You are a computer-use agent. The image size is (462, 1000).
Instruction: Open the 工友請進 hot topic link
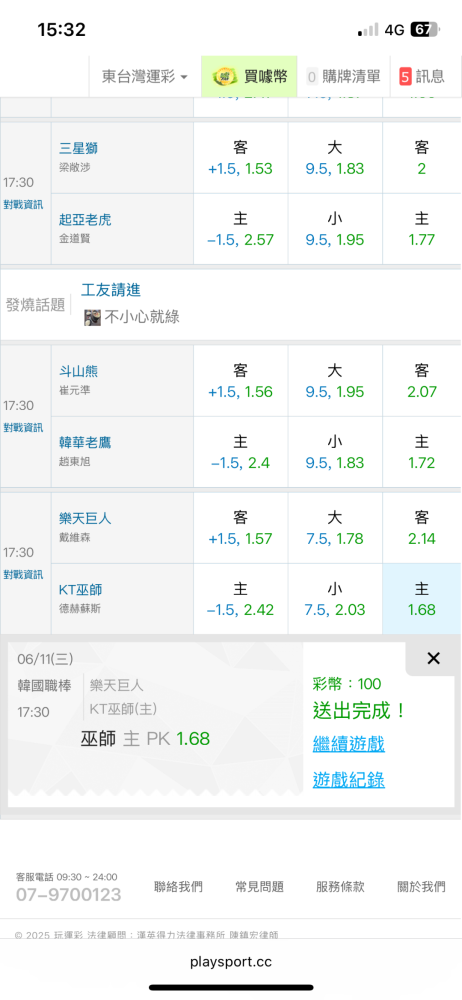click(111, 290)
